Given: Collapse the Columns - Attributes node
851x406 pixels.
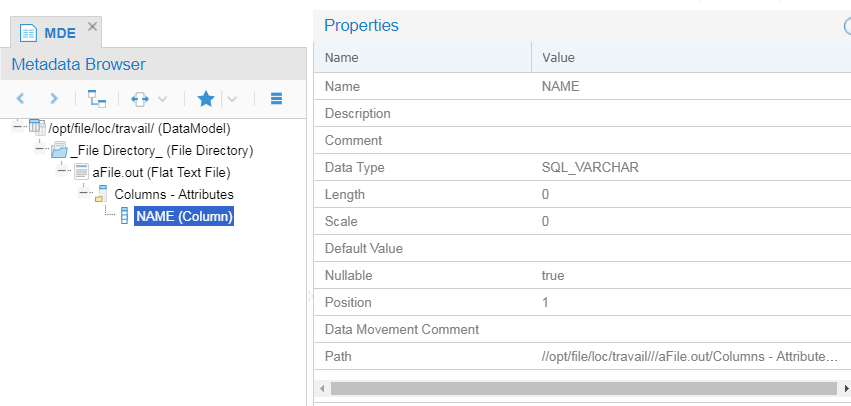Looking at the screenshot, I should (84, 193).
